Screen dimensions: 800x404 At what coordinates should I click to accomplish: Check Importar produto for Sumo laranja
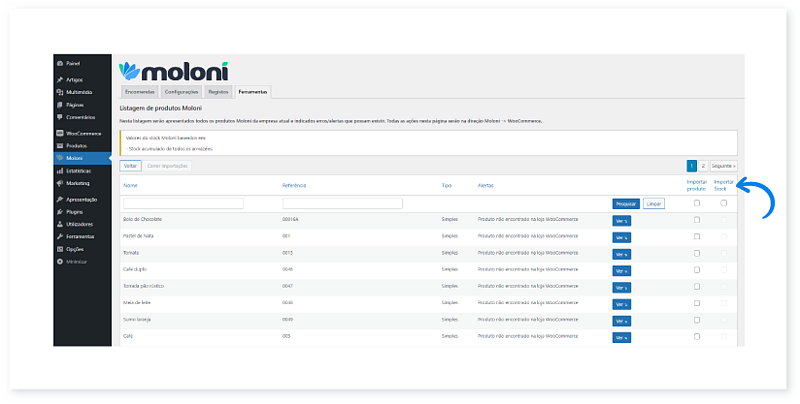click(697, 320)
